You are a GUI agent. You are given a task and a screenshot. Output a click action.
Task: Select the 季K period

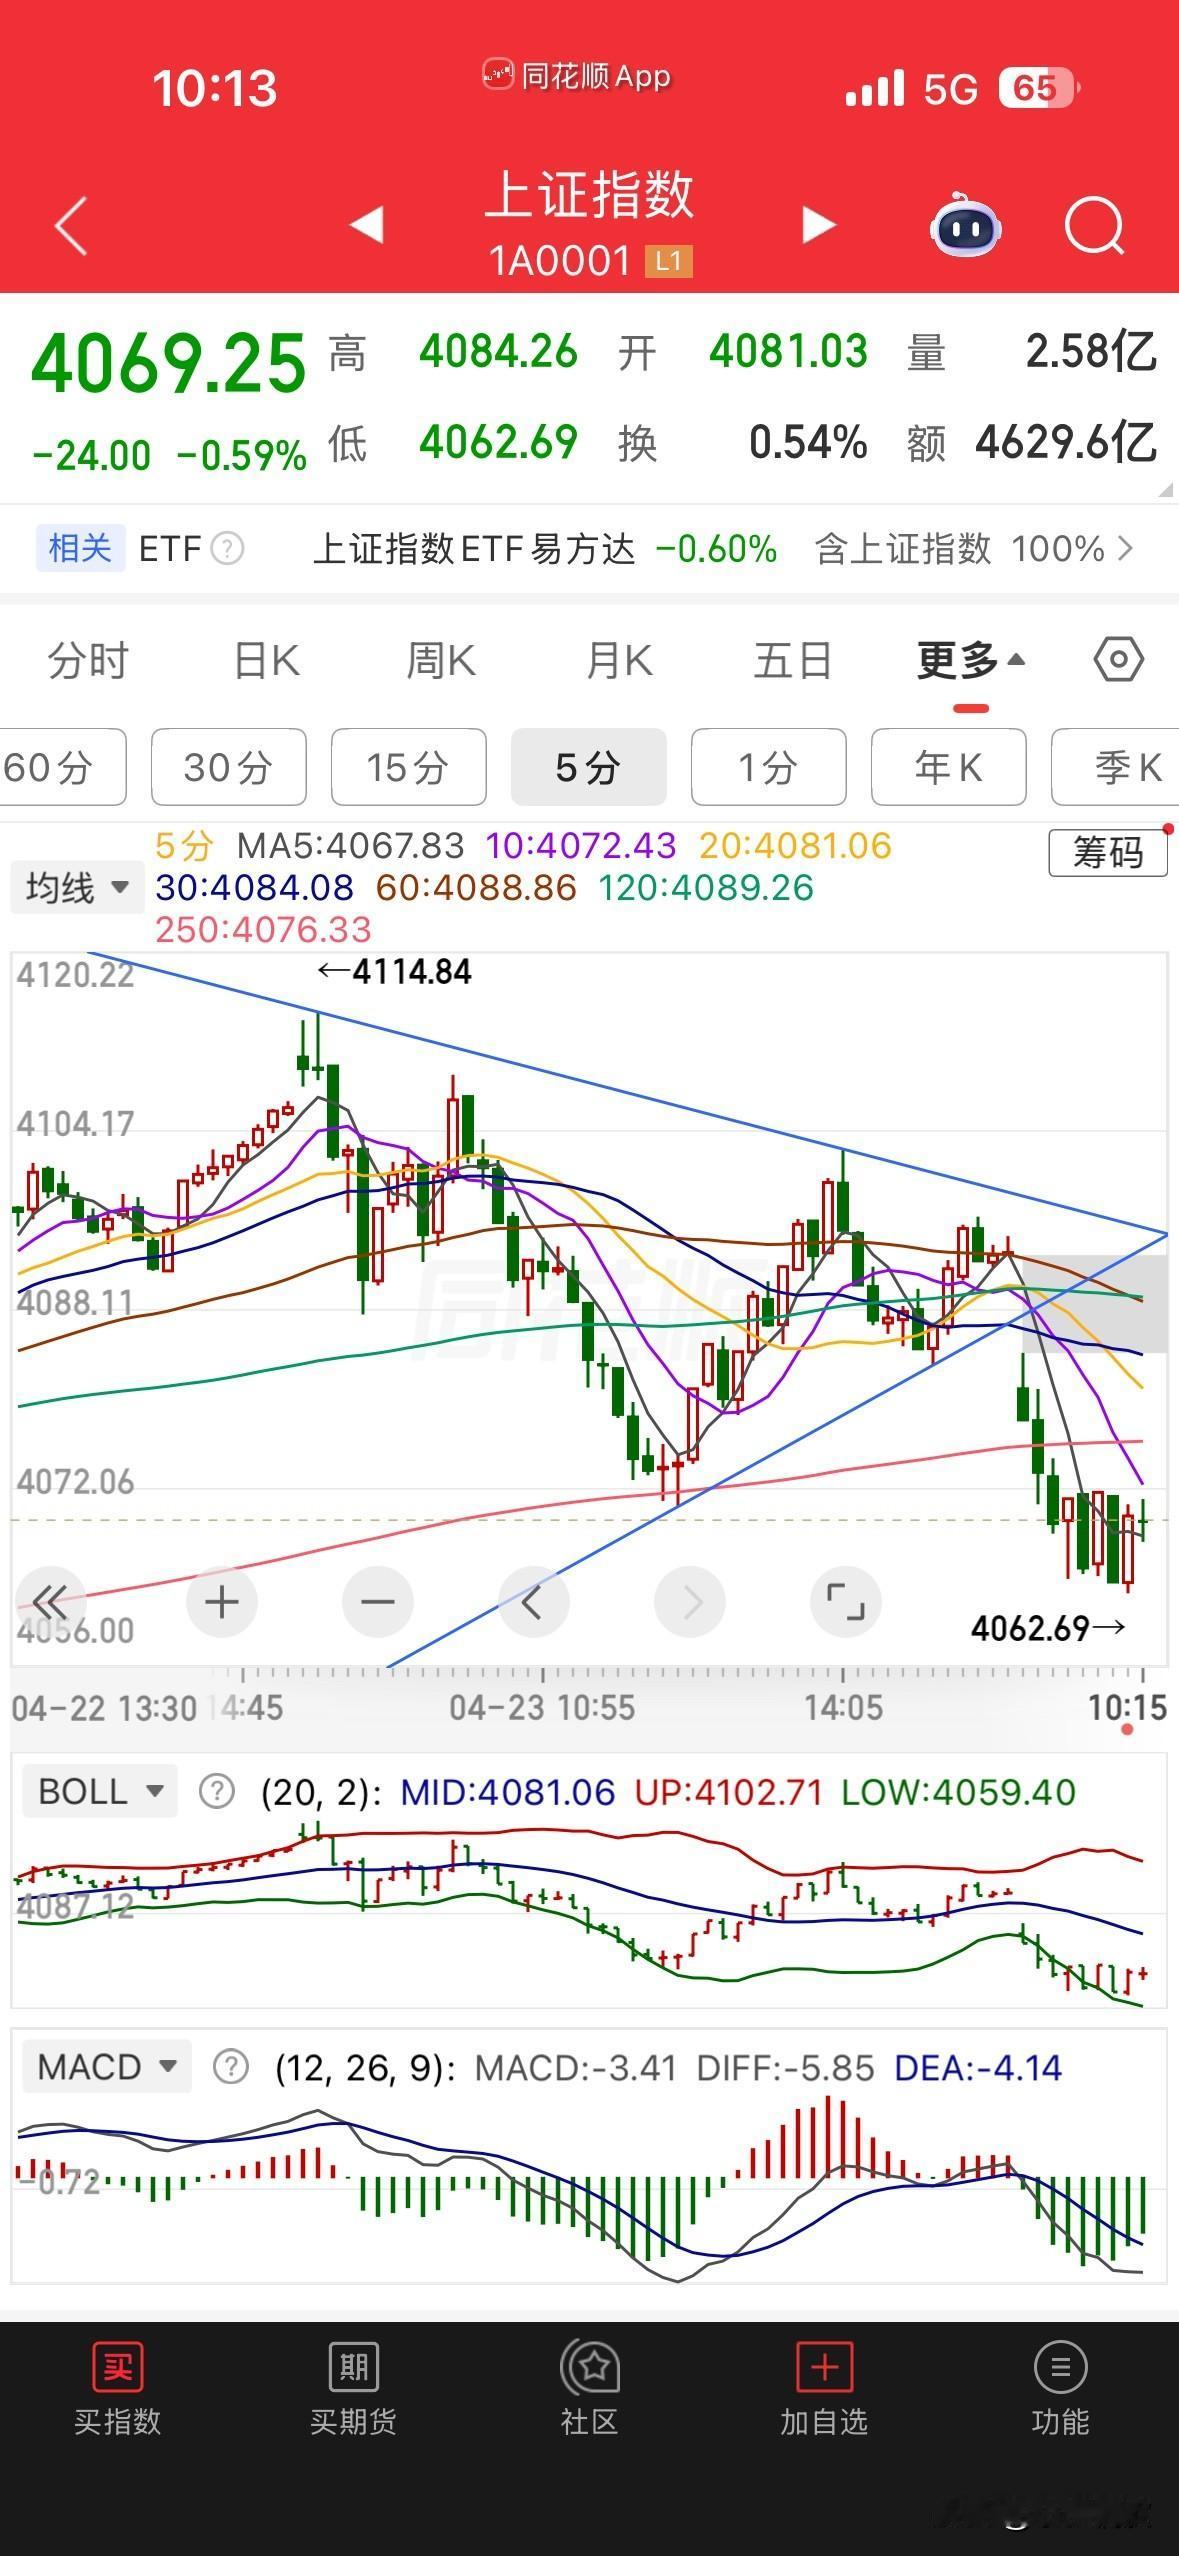1115,767
